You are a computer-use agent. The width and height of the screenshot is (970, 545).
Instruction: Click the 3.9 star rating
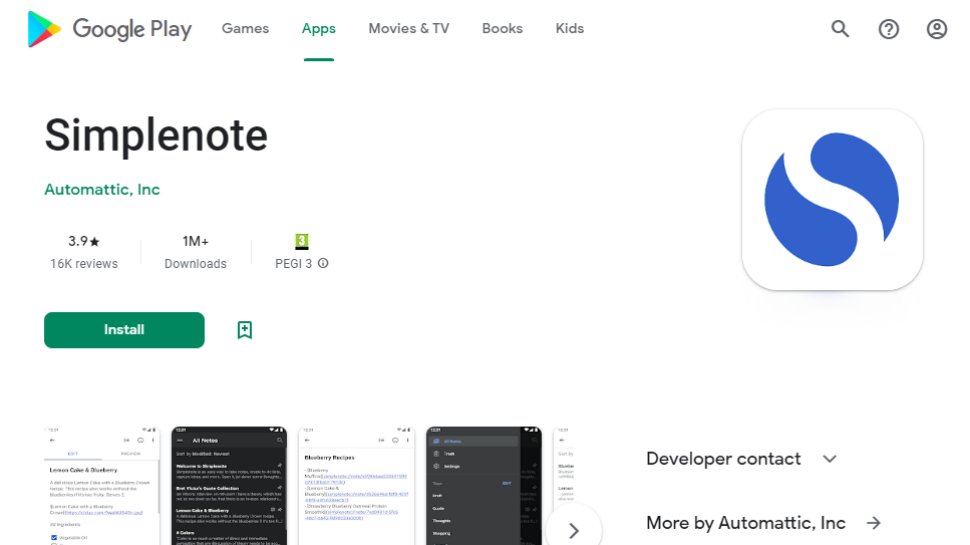pos(84,241)
